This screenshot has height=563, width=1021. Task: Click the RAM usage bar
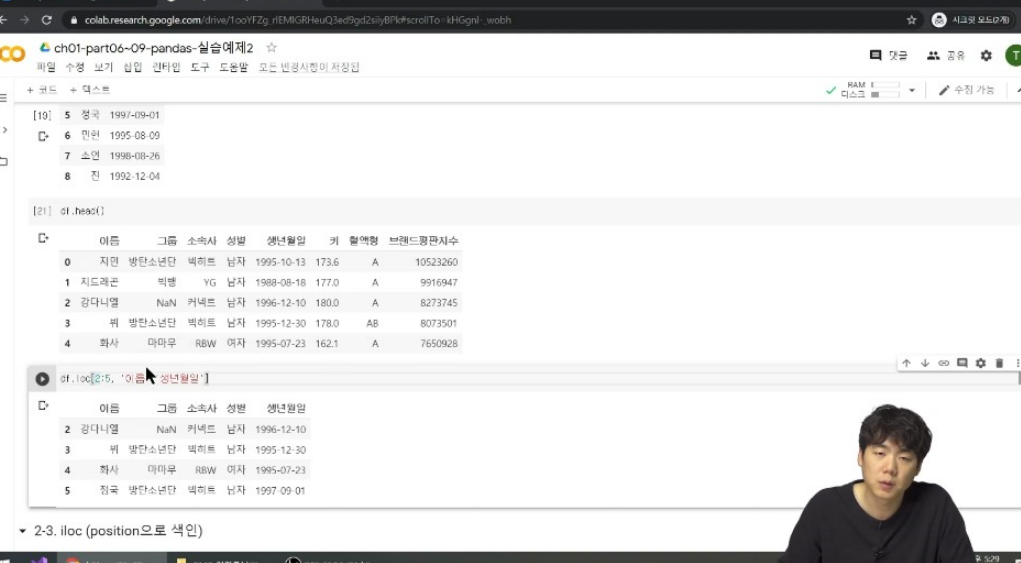click(886, 85)
